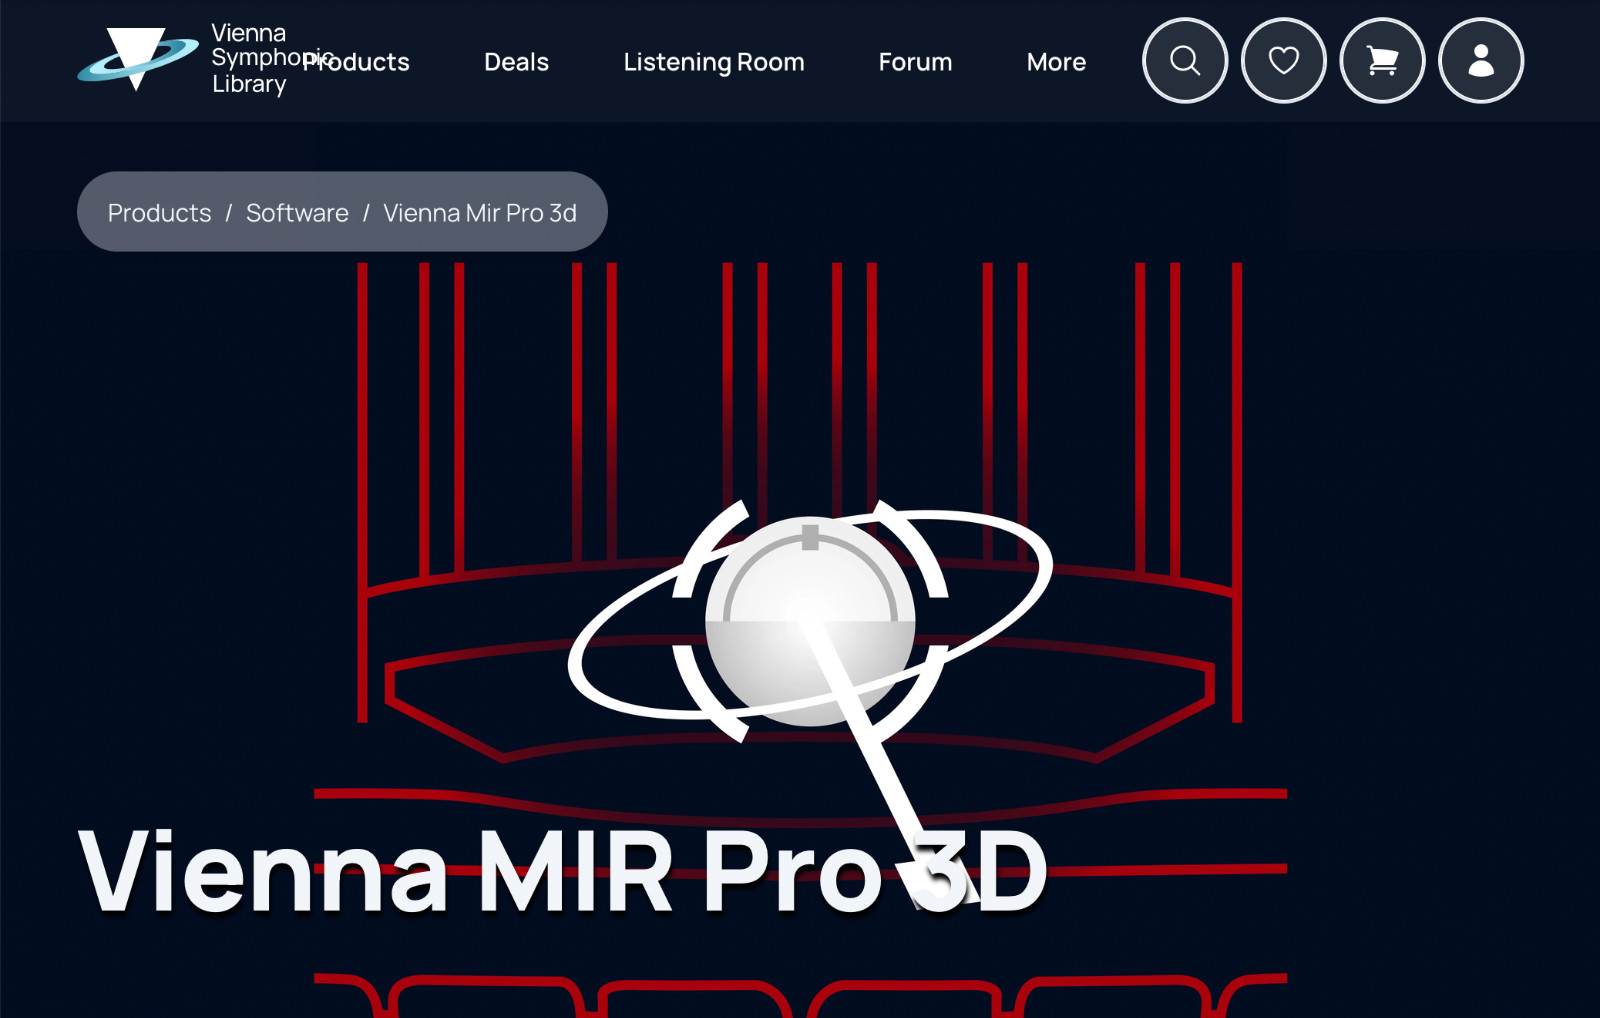Screen dimensions: 1600x1018
Task: Open the user account icon
Action: pos(1481,61)
